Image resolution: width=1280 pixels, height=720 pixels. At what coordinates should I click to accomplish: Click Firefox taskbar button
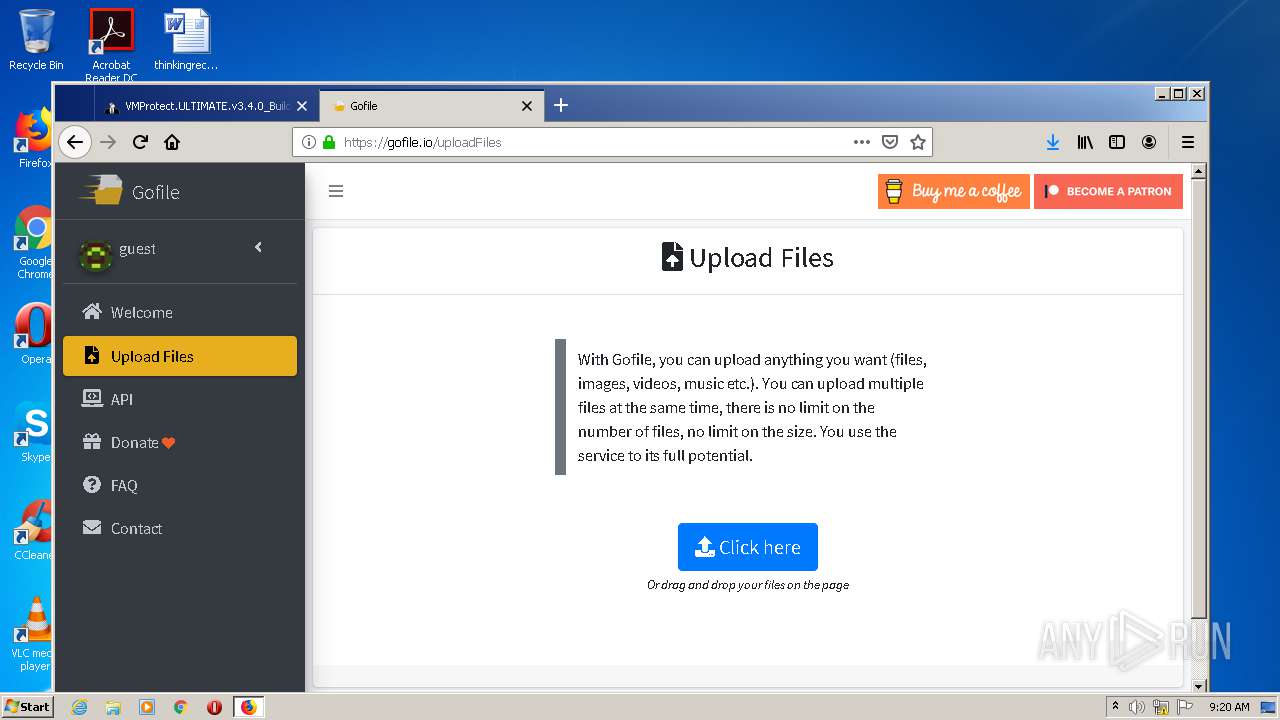248,707
